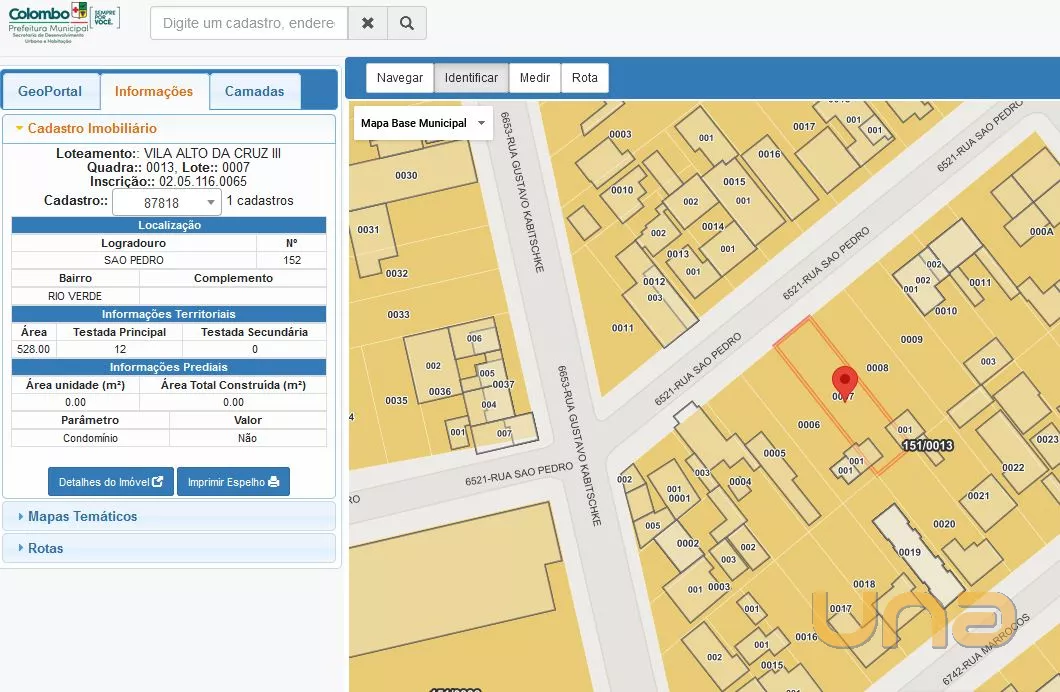Click the Detalhes do Imóvel button
This screenshot has height=692, width=1060.
111,482
